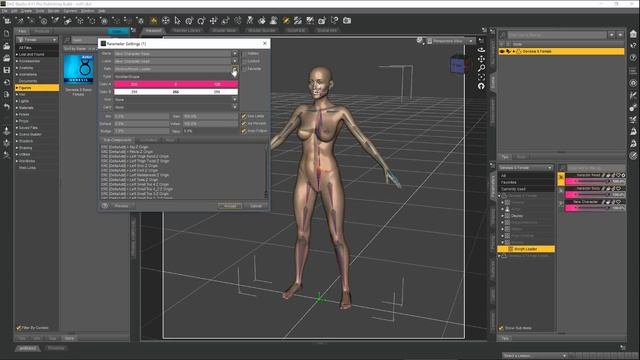Click the home icon in right sidebar

coord(633,34)
